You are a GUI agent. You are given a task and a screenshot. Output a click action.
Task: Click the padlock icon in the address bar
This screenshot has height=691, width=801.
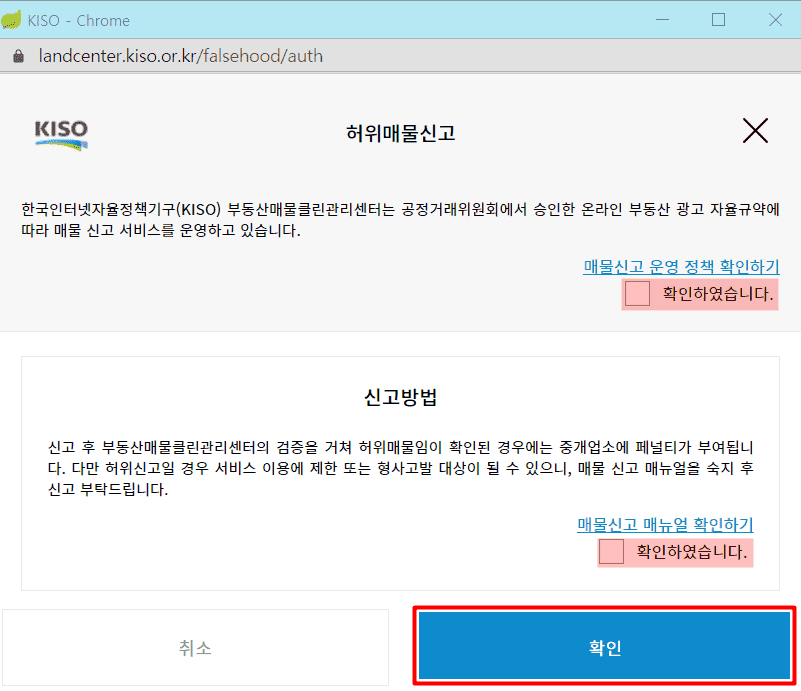click(x=17, y=56)
